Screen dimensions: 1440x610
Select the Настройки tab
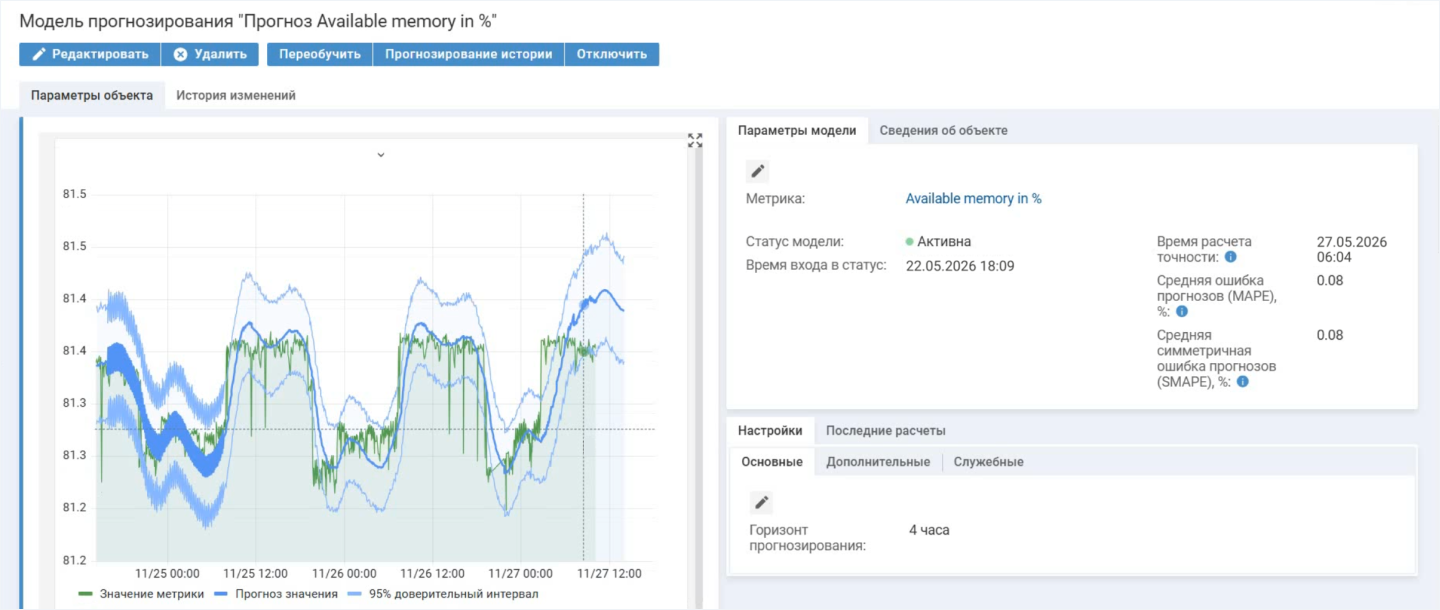pyautogui.click(x=770, y=431)
